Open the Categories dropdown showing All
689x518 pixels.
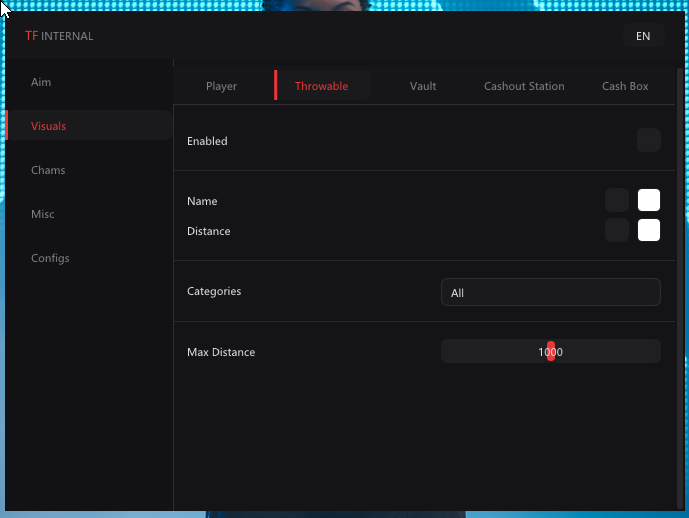[x=551, y=292]
